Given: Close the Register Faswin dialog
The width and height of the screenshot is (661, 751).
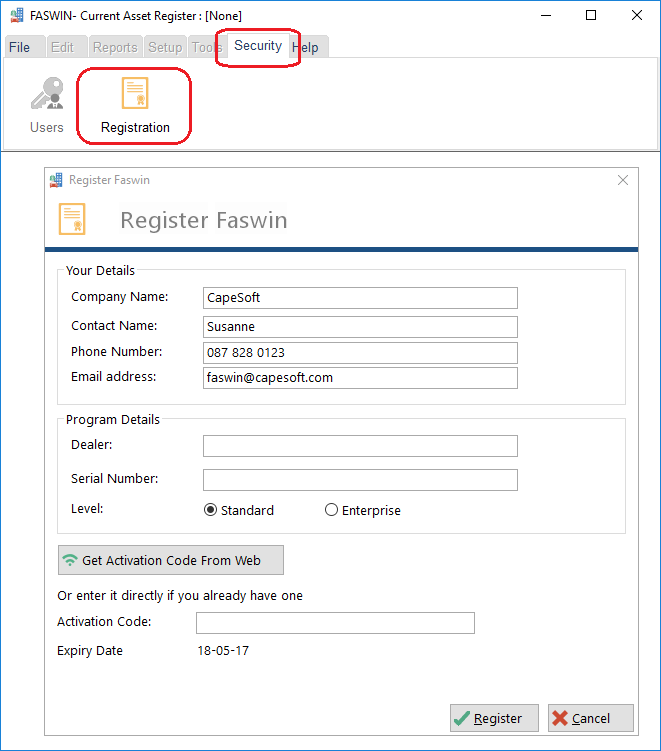Looking at the screenshot, I should point(623,180).
